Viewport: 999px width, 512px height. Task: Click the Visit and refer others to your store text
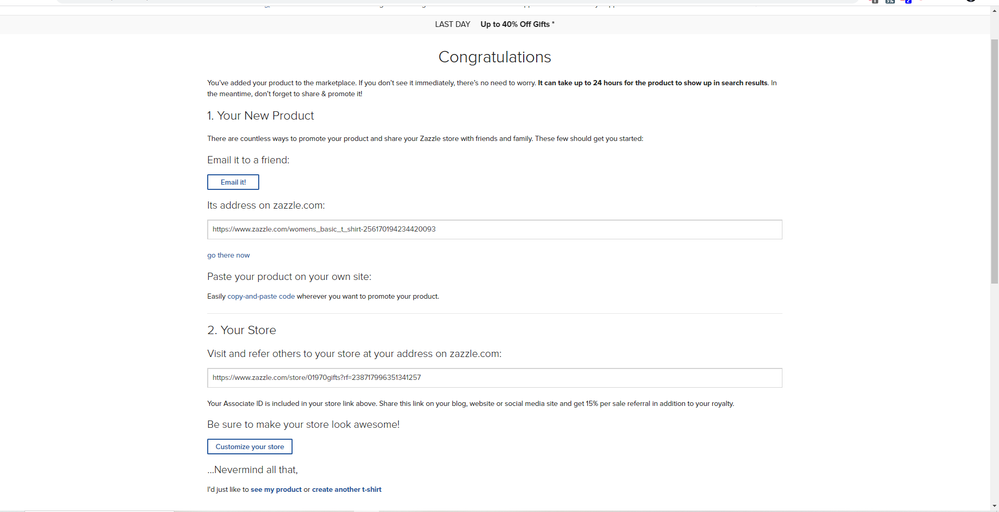point(354,353)
